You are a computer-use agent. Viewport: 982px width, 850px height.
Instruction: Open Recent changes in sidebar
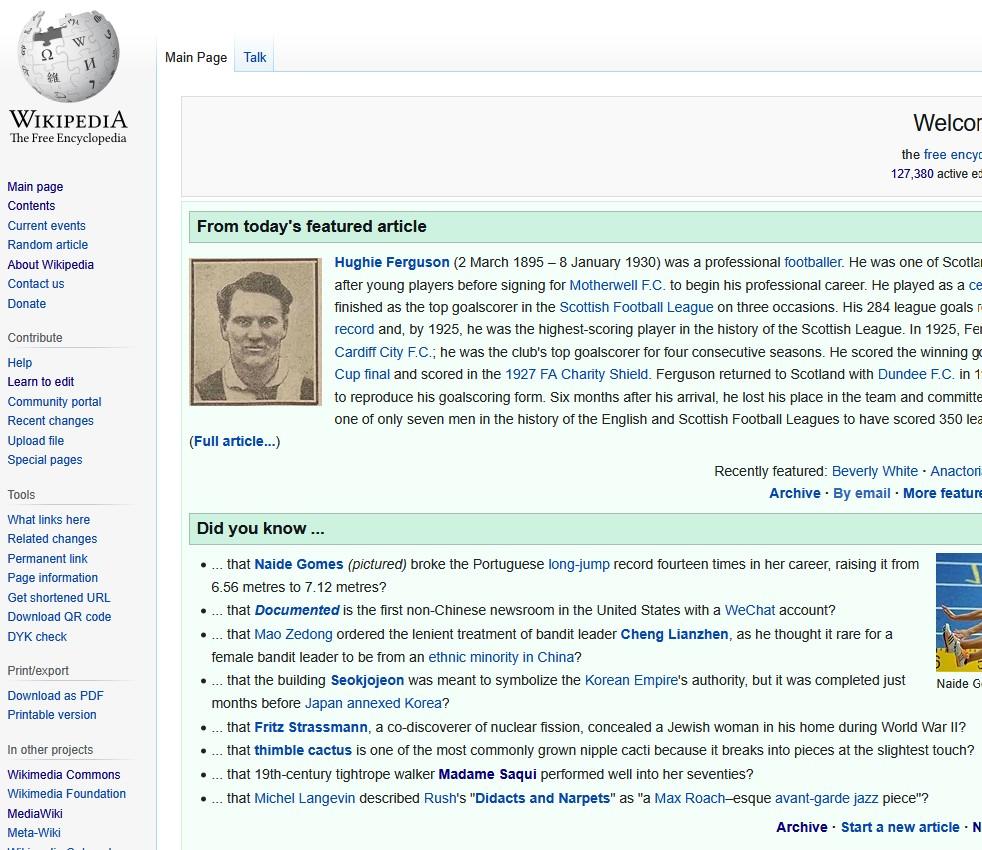click(x=51, y=421)
